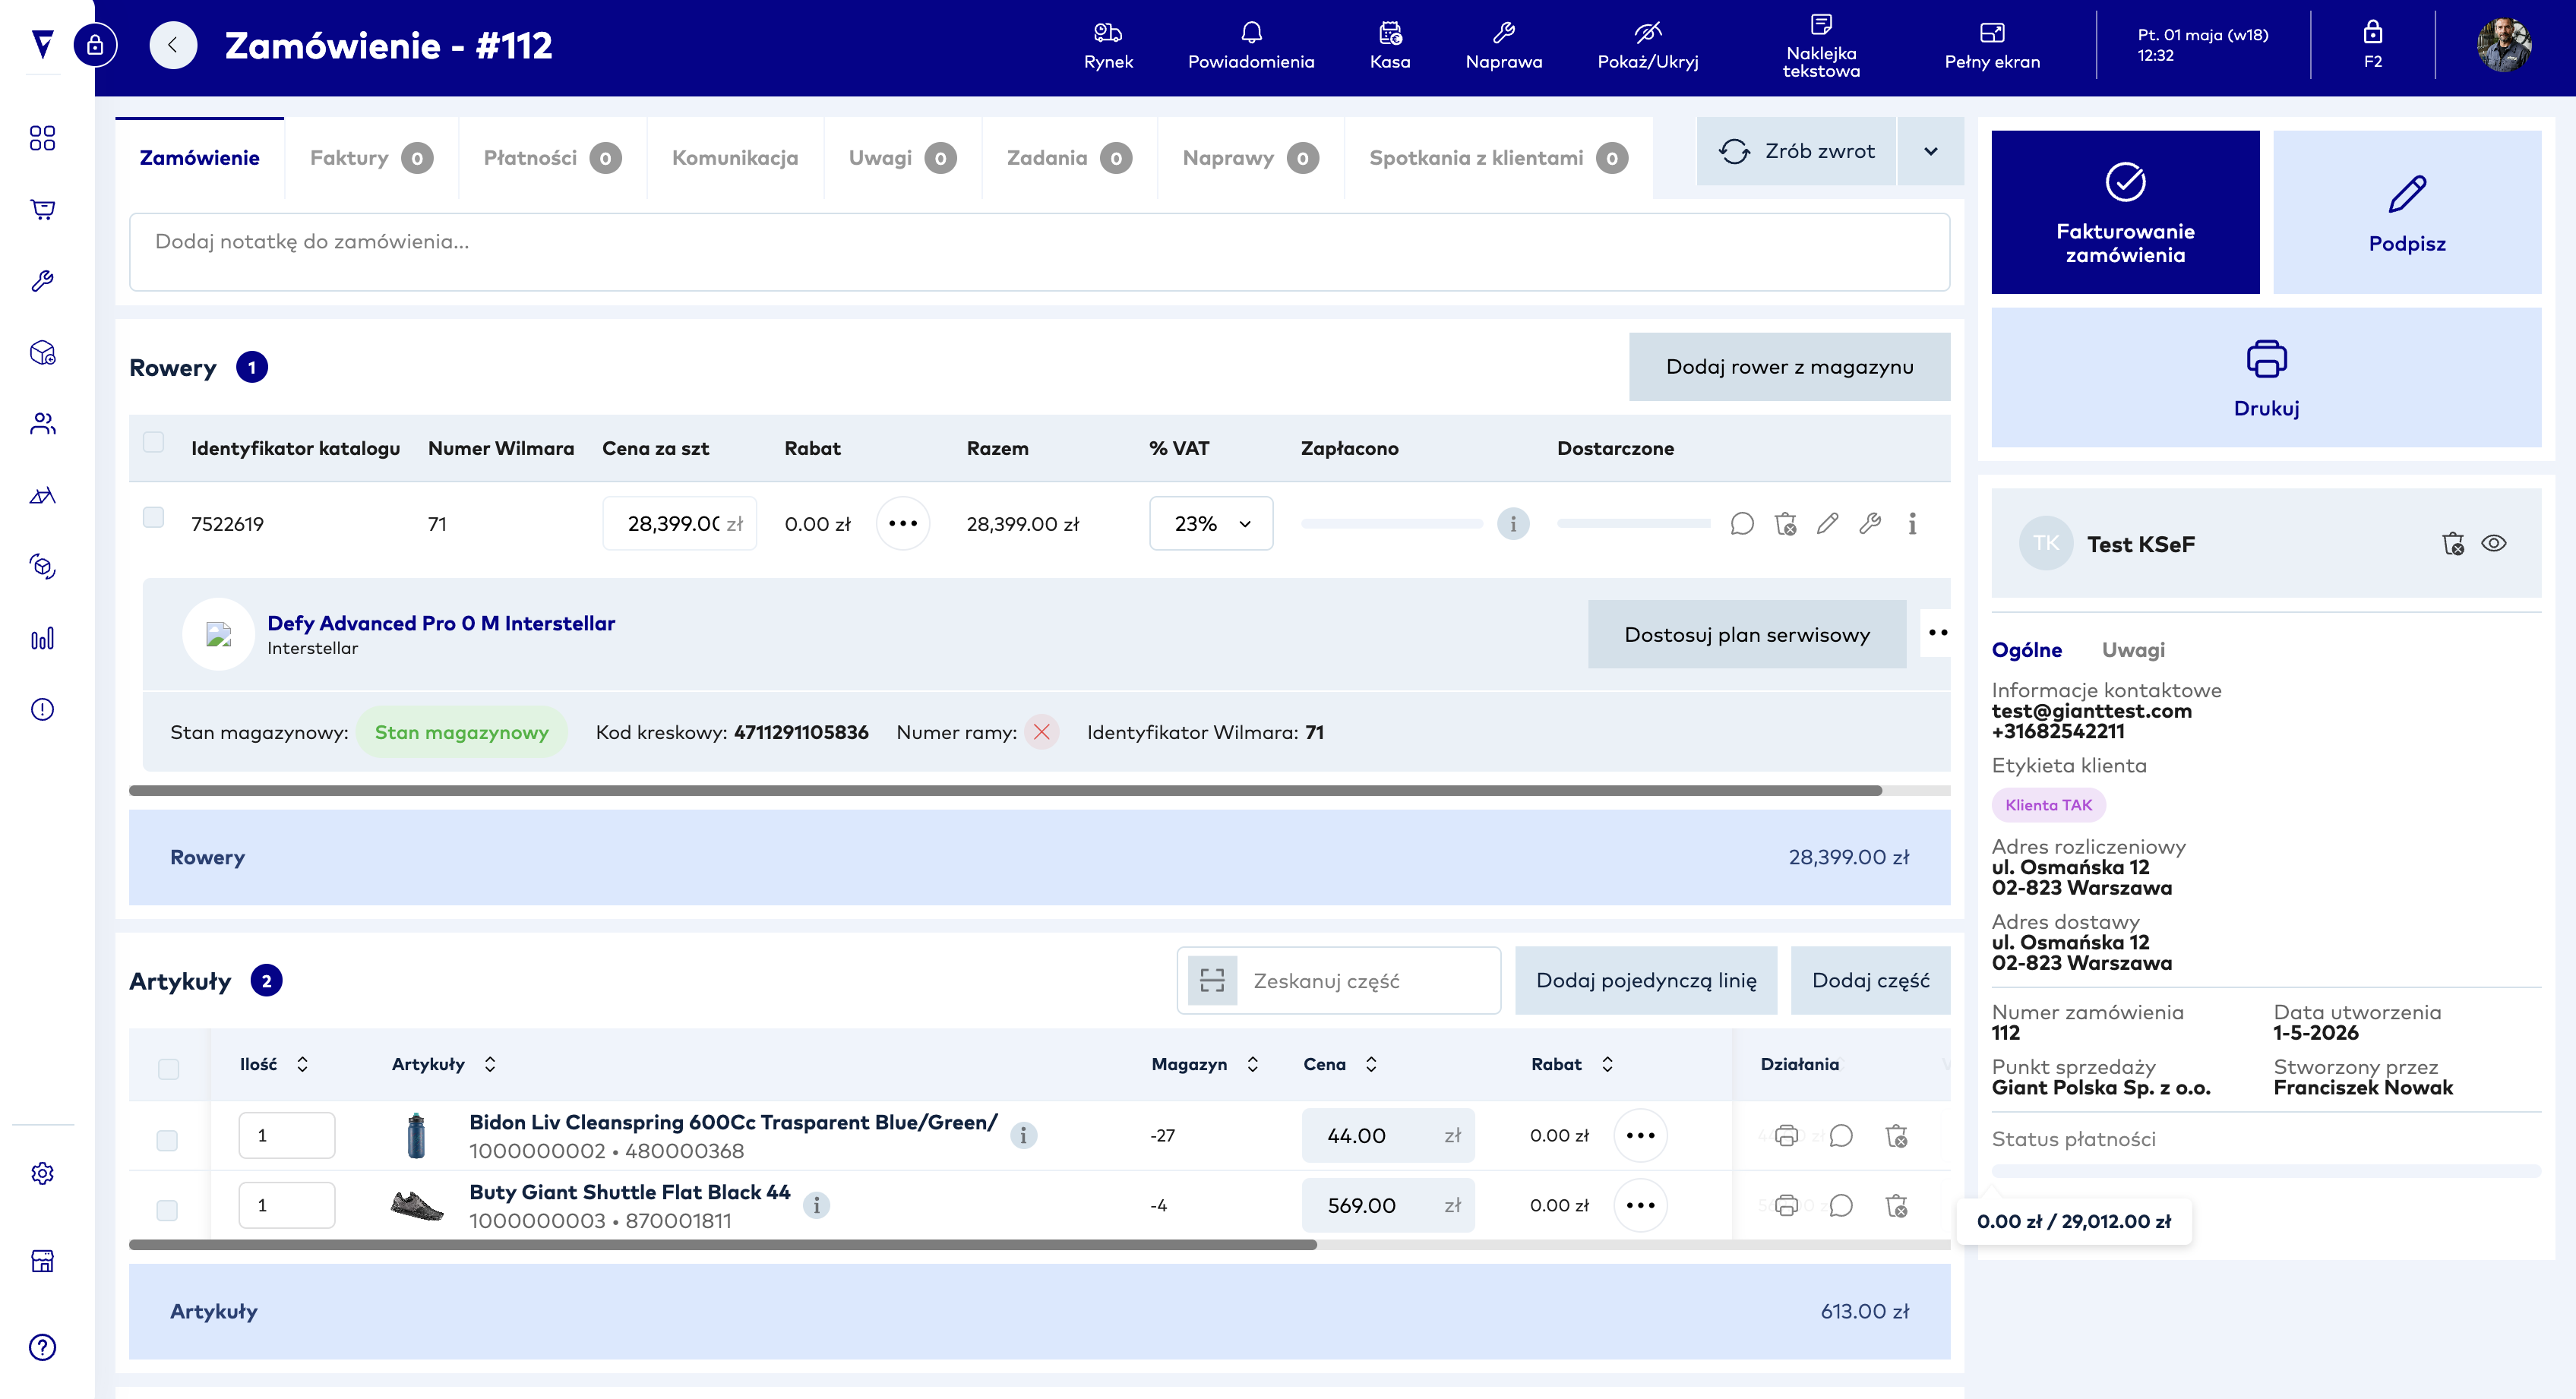The width and height of the screenshot is (2576, 1399).
Task: Click Dodaj rower z magazynu button
Action: point(1789,366)
